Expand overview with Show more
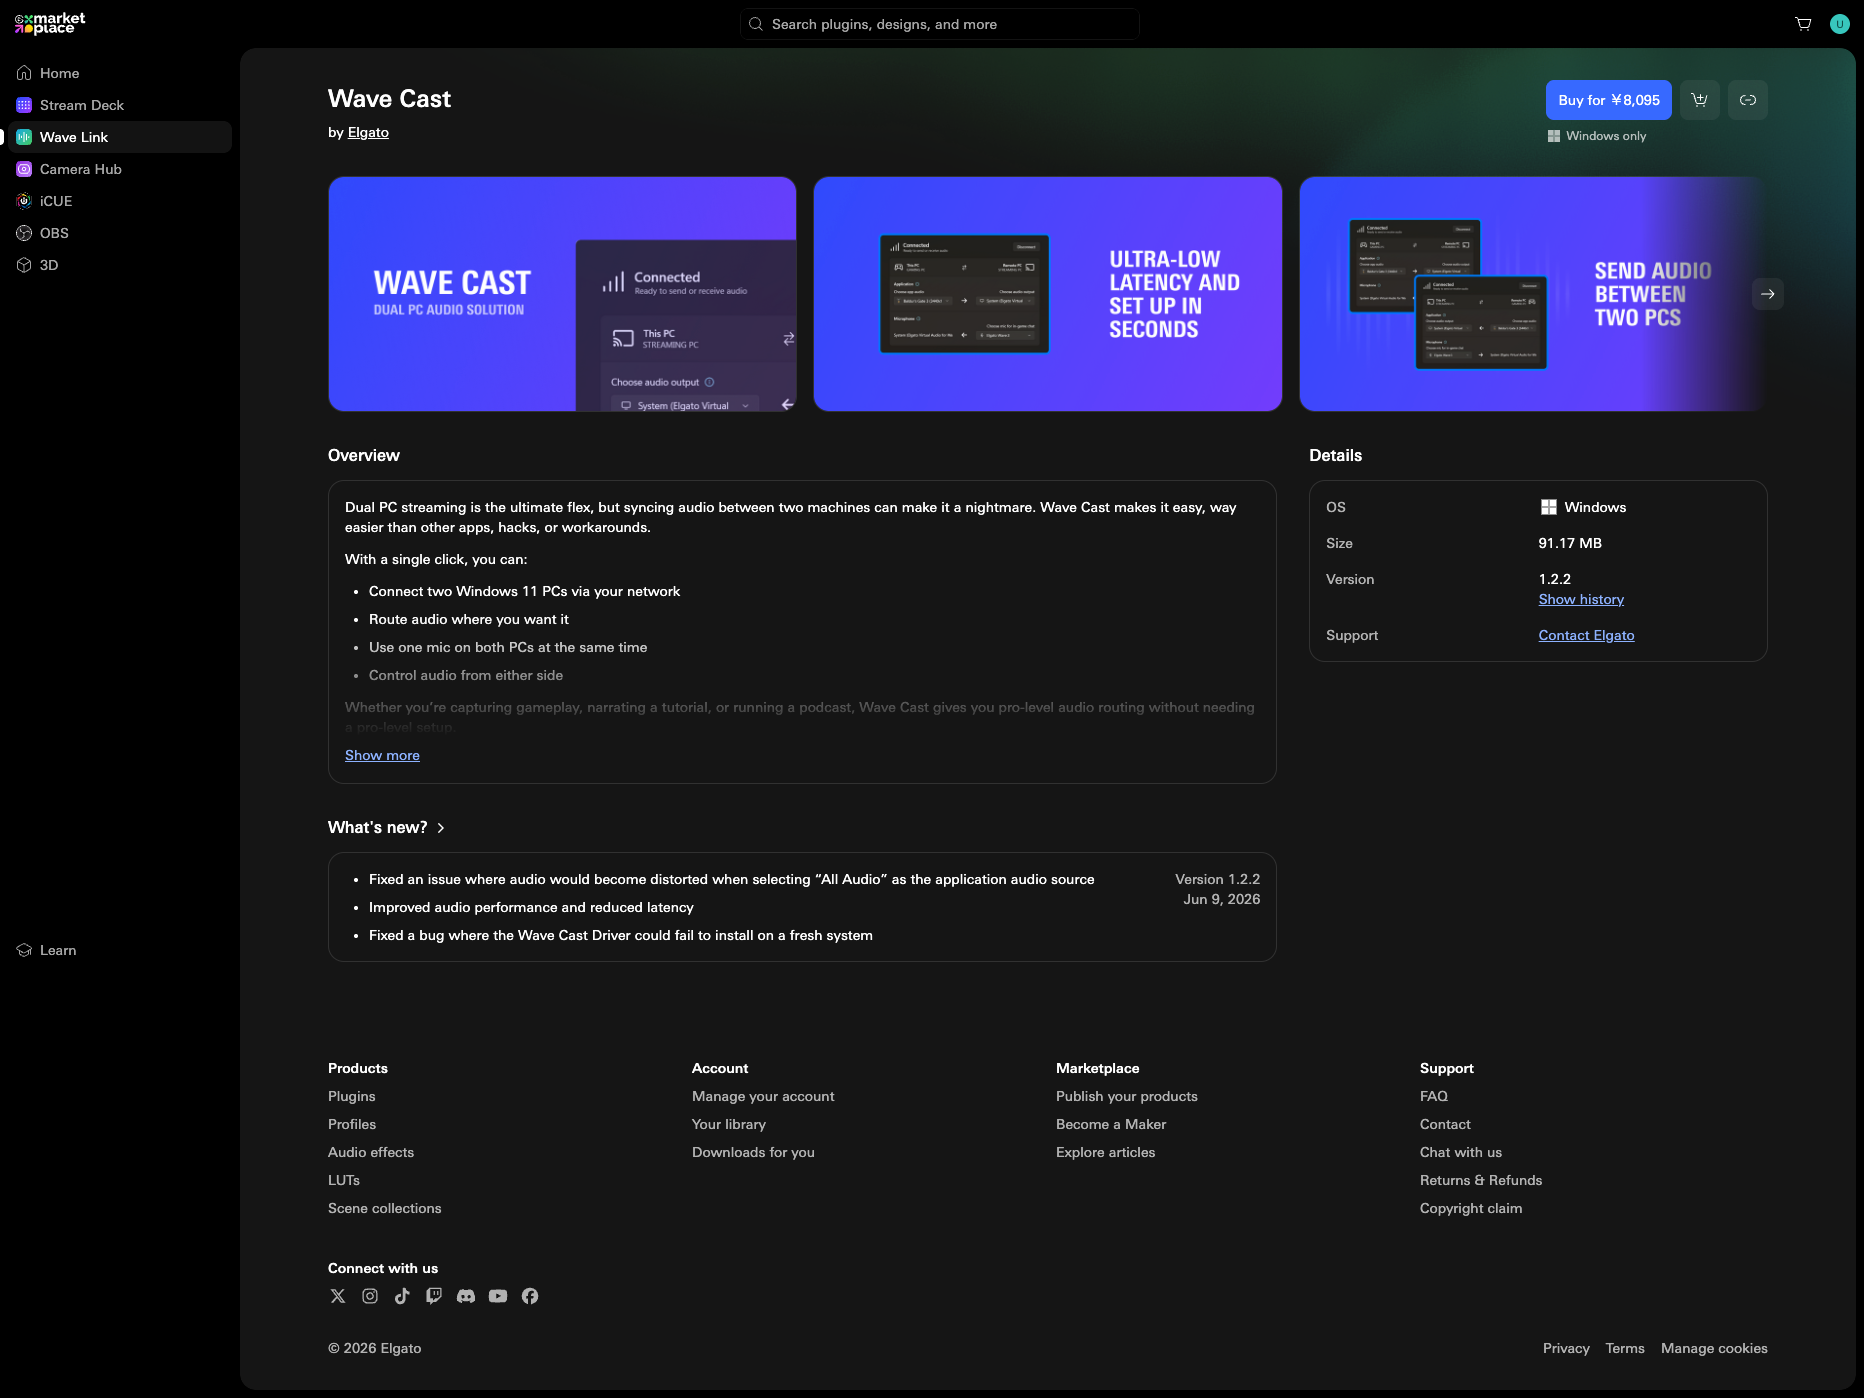This screenshot has width=1864, height=1398. 382,755
